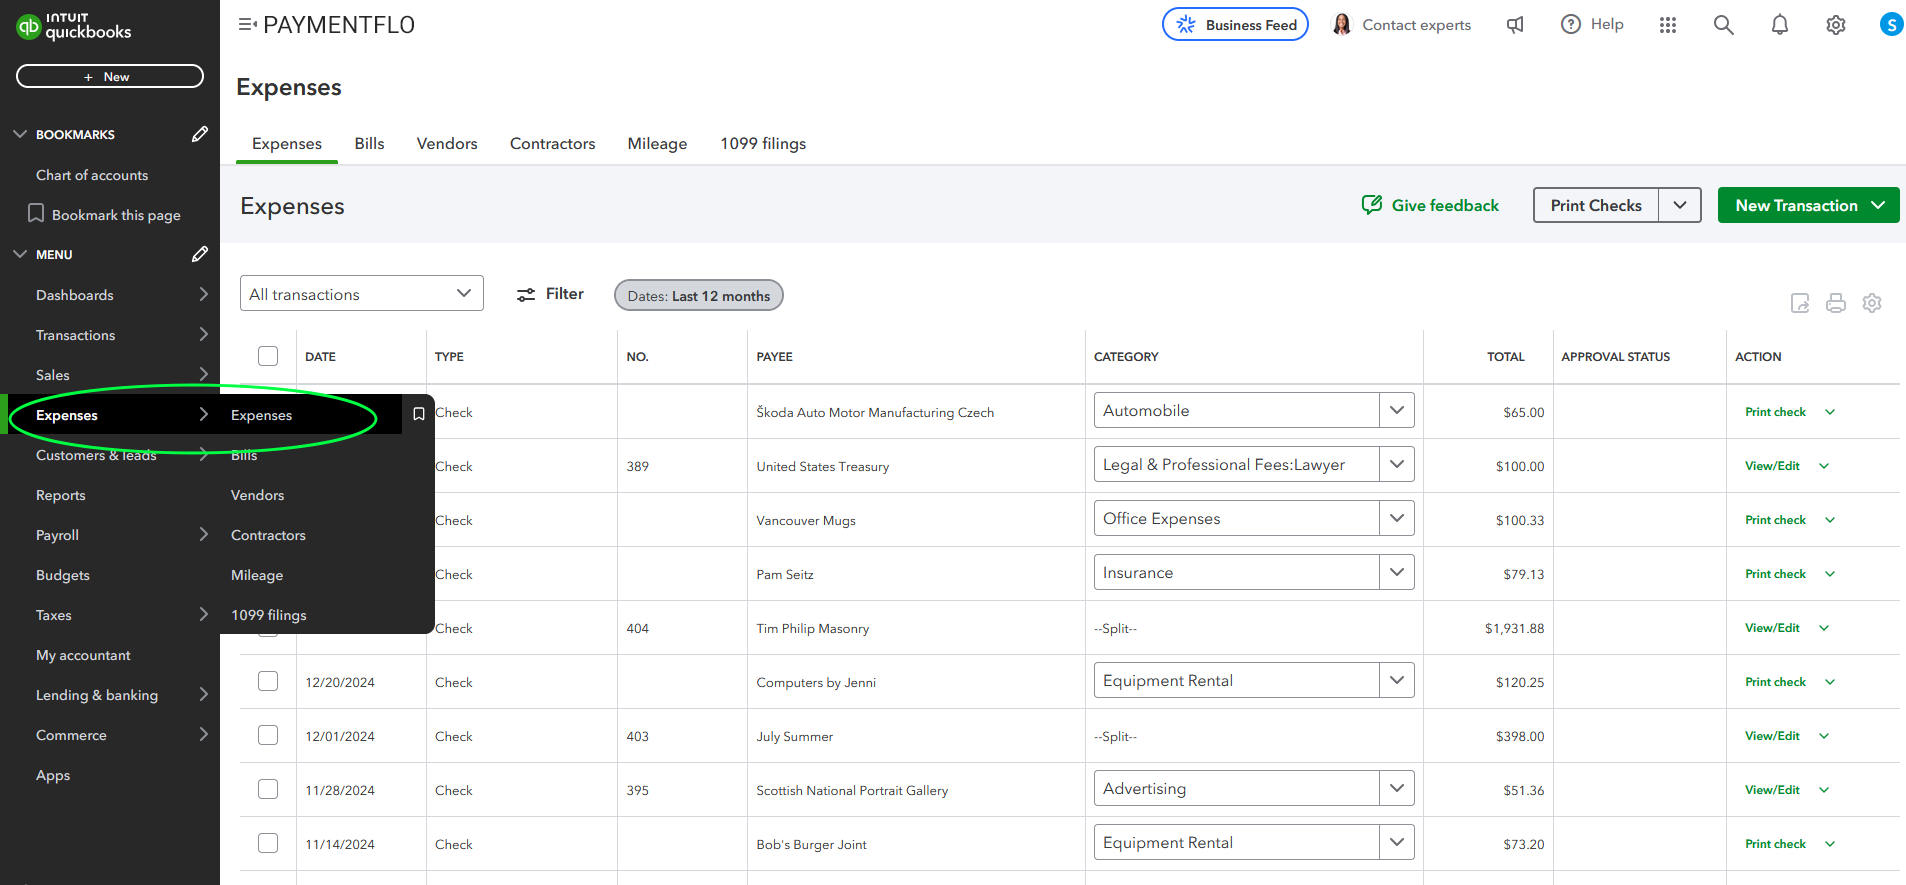
Task: Edit menu with the pencil icon
Action: tap(200, 254)
